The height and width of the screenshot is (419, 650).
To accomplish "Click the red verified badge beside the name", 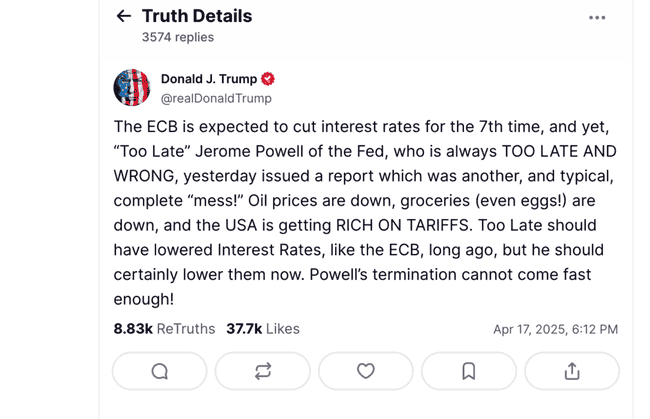I will pyautogui.click(x=268, y=79).
